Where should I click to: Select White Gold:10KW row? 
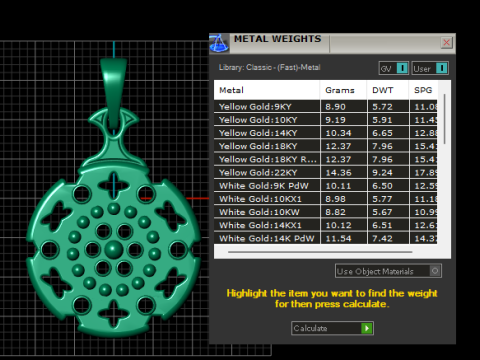click(326, 212)
